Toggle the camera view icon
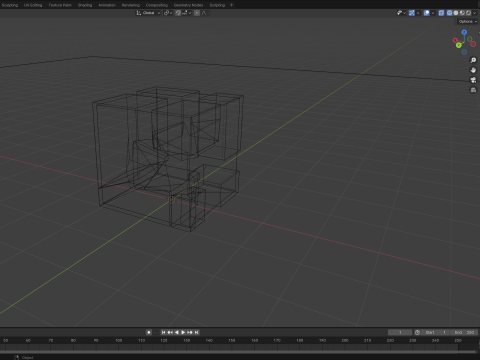This screenshot has width=480, height=360. [x=473, y=80]
